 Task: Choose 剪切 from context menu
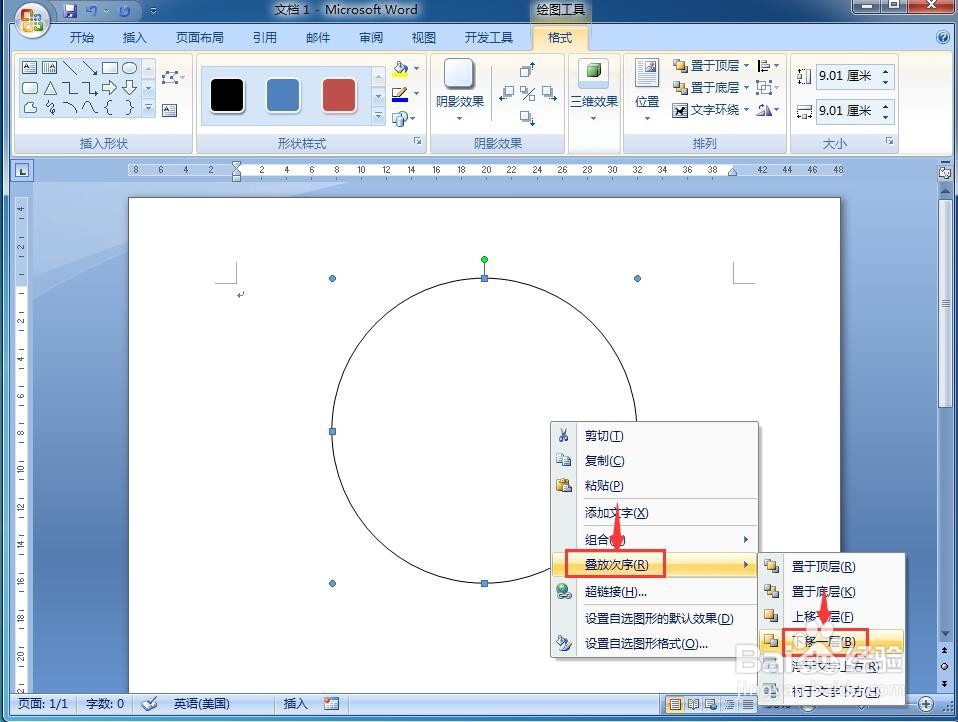click(654, 436)
